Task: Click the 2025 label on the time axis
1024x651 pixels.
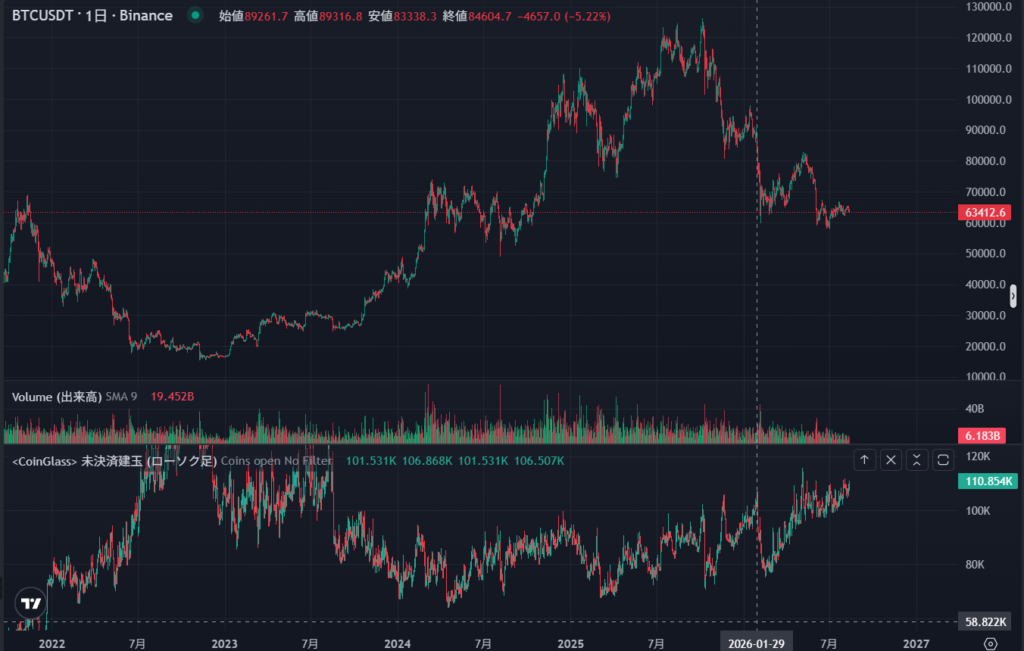Action: click(571, 644)
